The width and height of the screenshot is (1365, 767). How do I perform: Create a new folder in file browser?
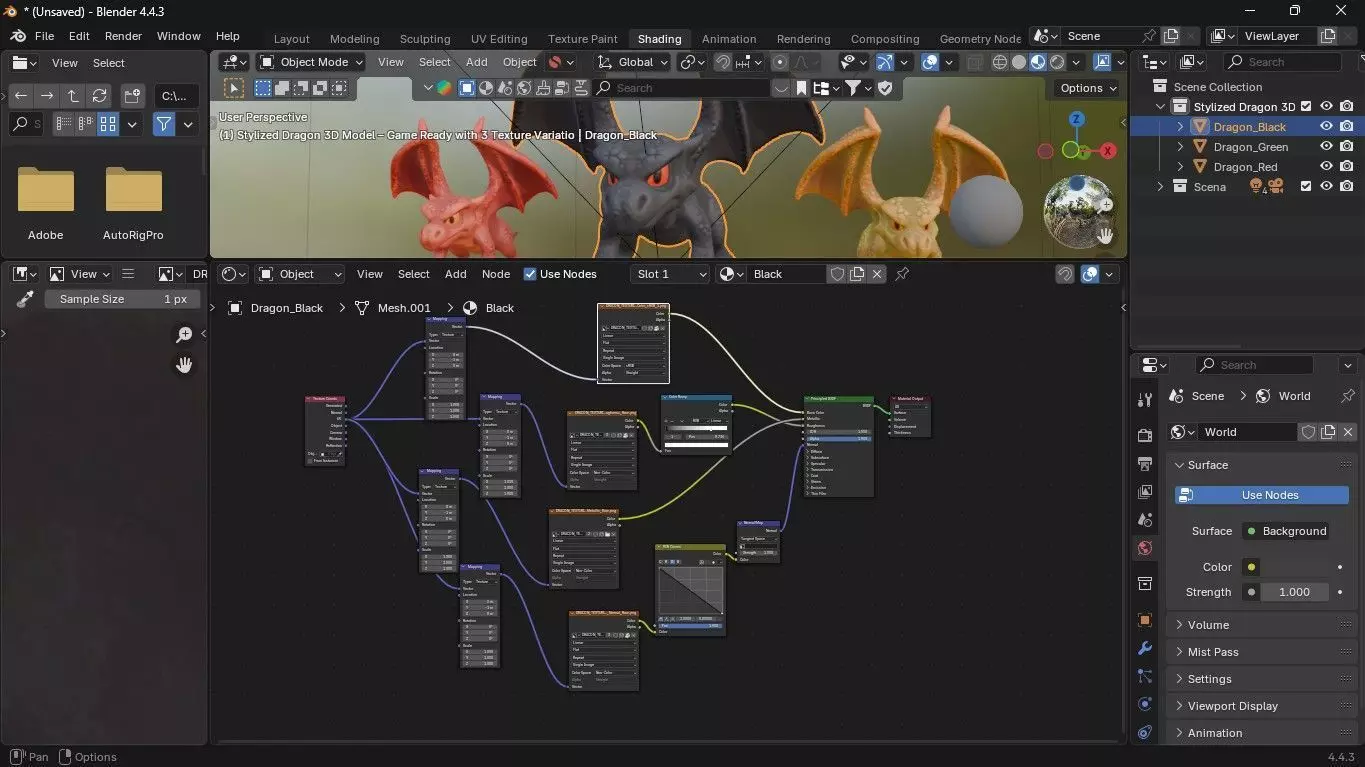[x=132, y=96]
